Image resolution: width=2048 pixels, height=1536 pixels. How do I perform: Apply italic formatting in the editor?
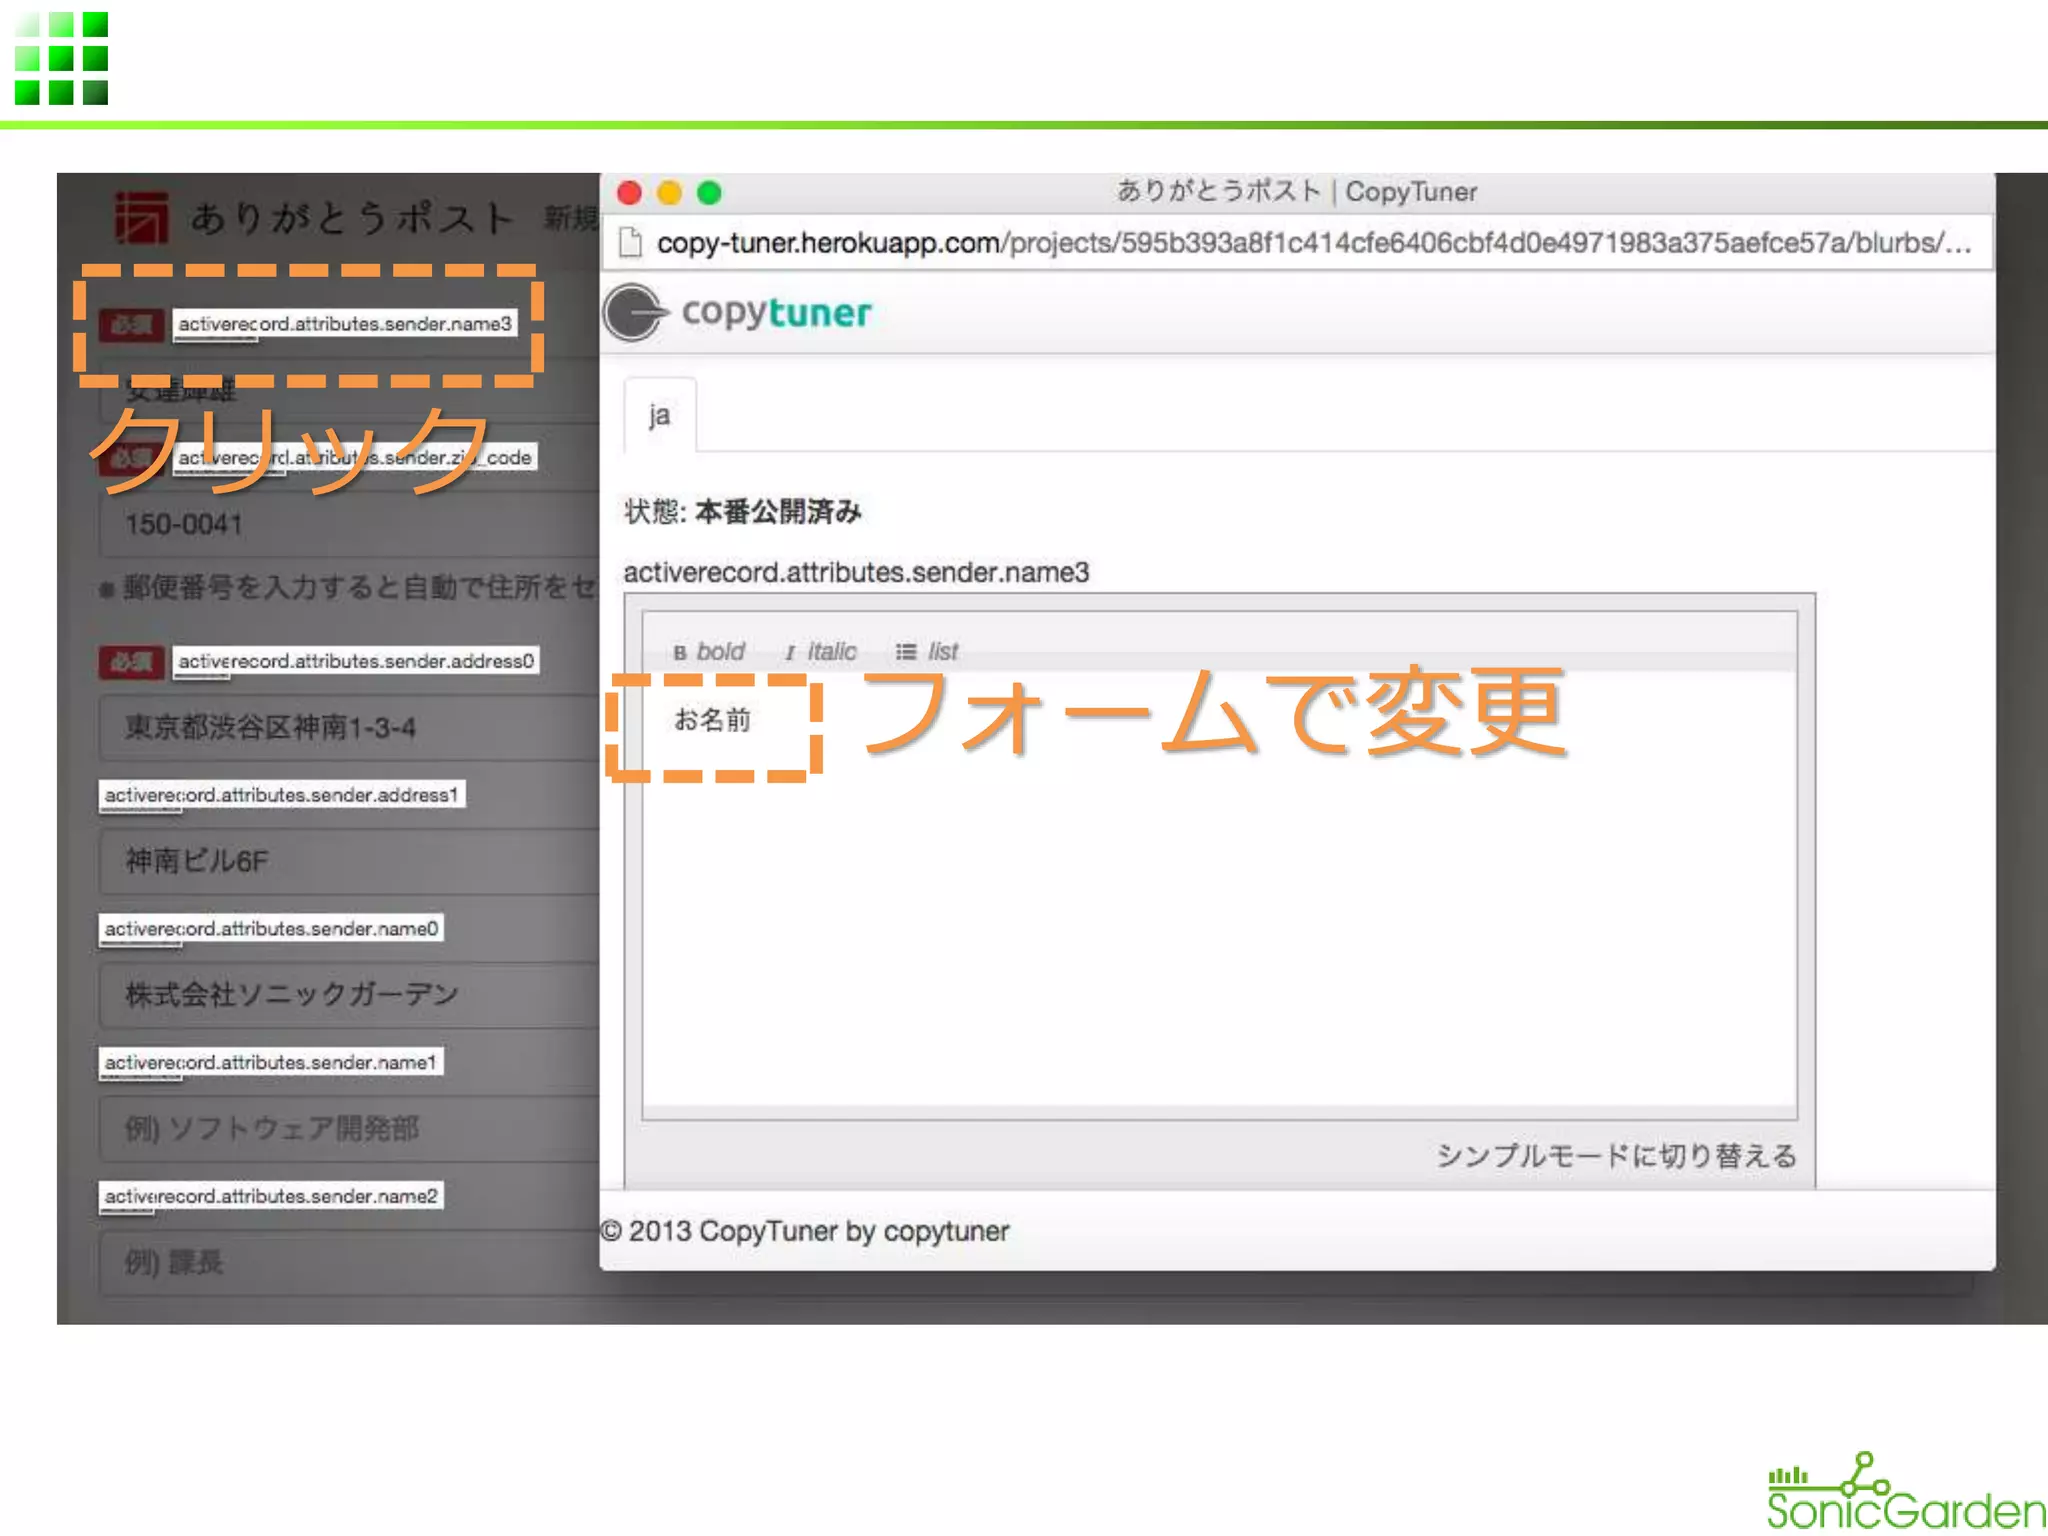(821, 652)
